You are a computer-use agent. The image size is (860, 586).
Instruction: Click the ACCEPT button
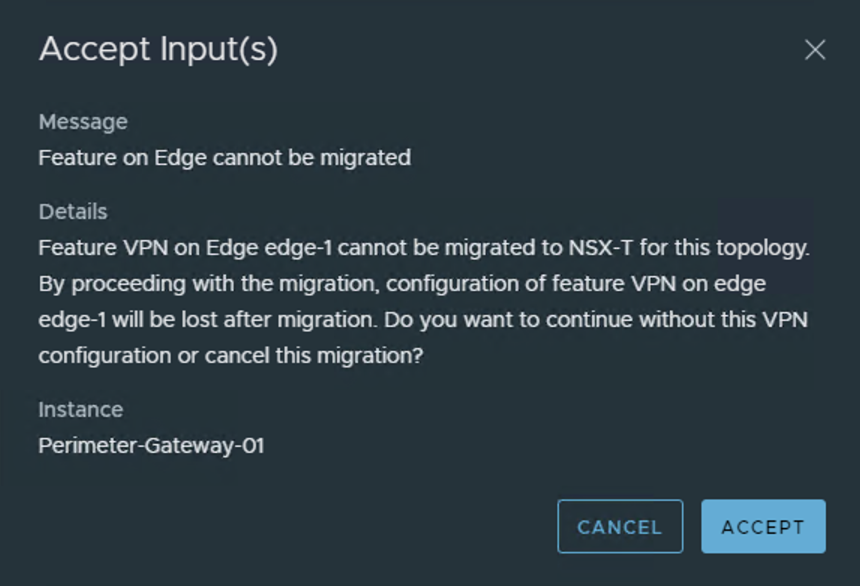[763, 527]
